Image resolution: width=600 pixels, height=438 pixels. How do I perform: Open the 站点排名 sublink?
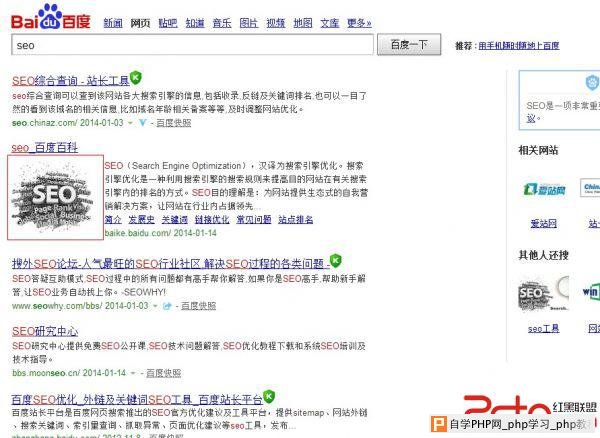tap(296, 220)
